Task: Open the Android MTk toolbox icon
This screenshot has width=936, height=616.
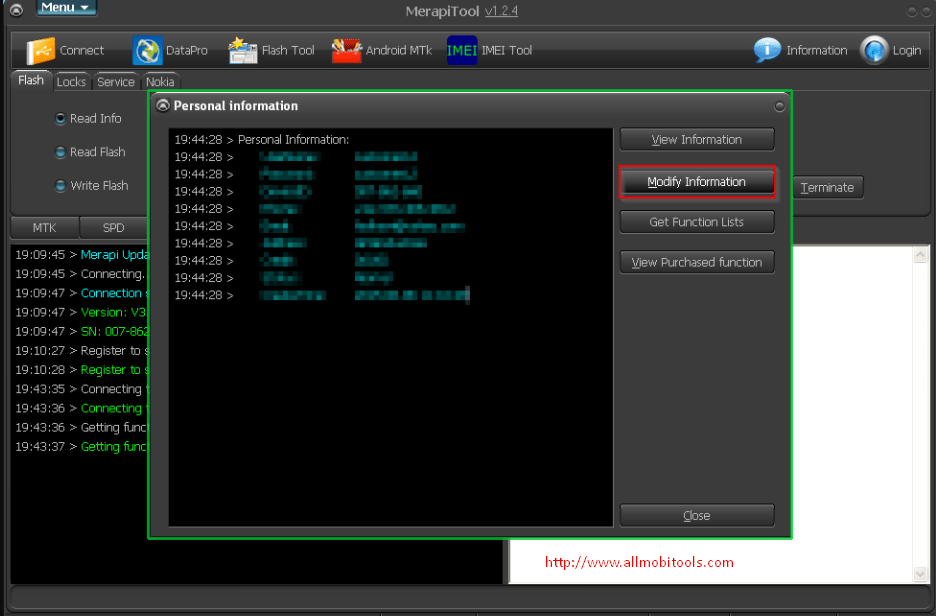Action: 346,51
